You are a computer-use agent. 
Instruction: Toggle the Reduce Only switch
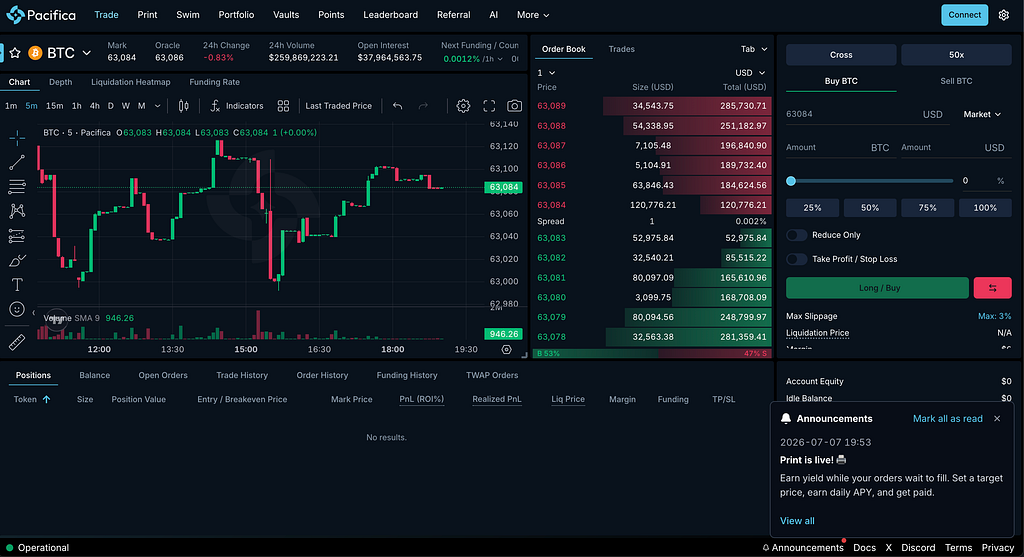pyautogui.click(x=797, y=235)
